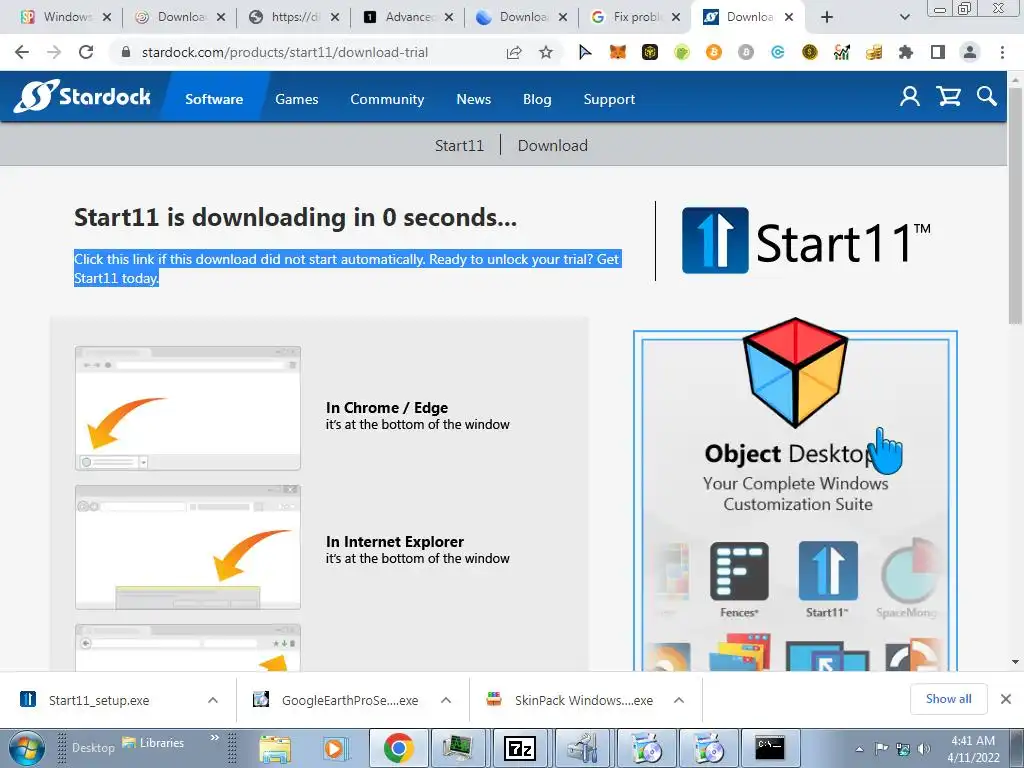Click the Download breadcrumb link
Viewport: 1024px width, 768px height.
pyautogui.click(x=552, y=145)
